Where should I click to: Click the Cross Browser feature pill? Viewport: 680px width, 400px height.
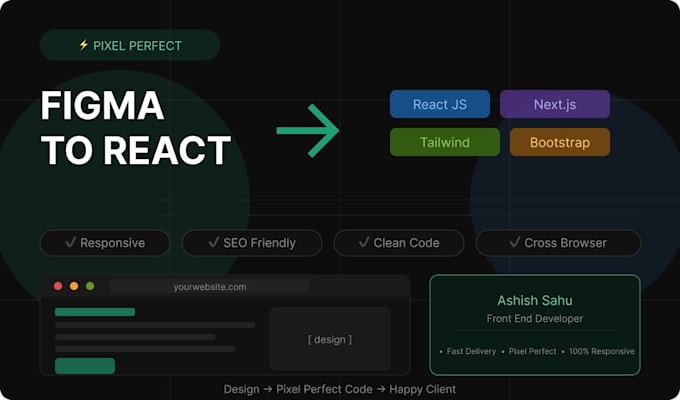[558, 243]
